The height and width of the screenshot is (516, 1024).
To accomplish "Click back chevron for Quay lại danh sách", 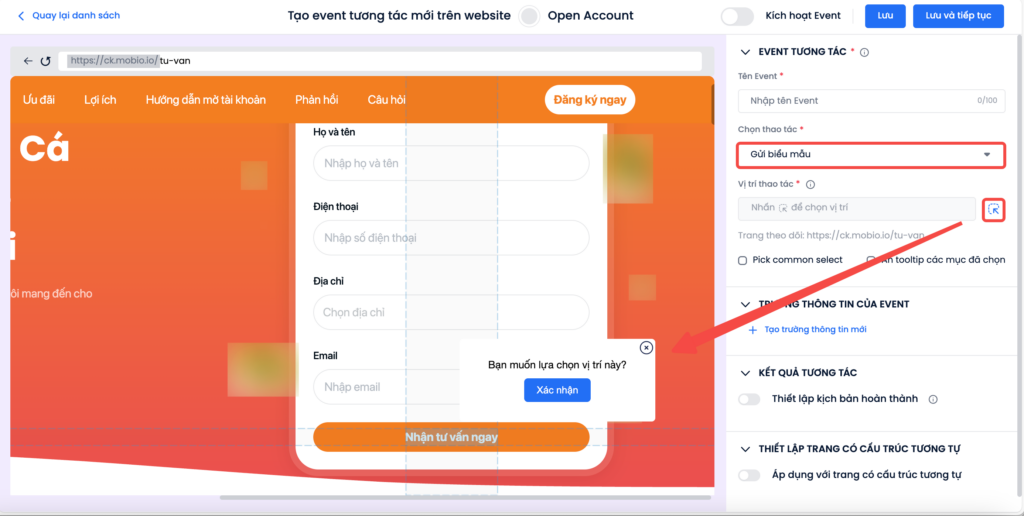I will pyautogui.click(x=21, y=16).
